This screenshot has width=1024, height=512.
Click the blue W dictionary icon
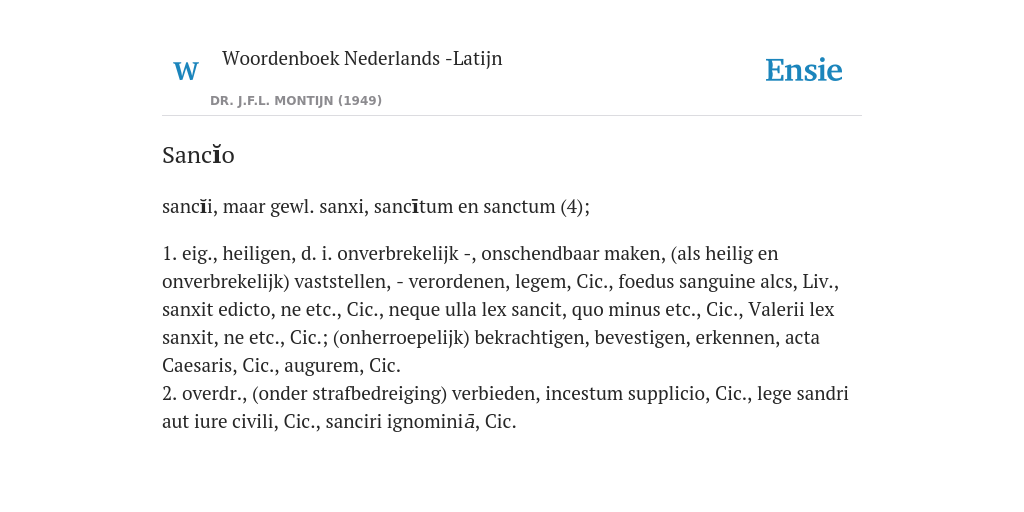[x=185, y=71]
